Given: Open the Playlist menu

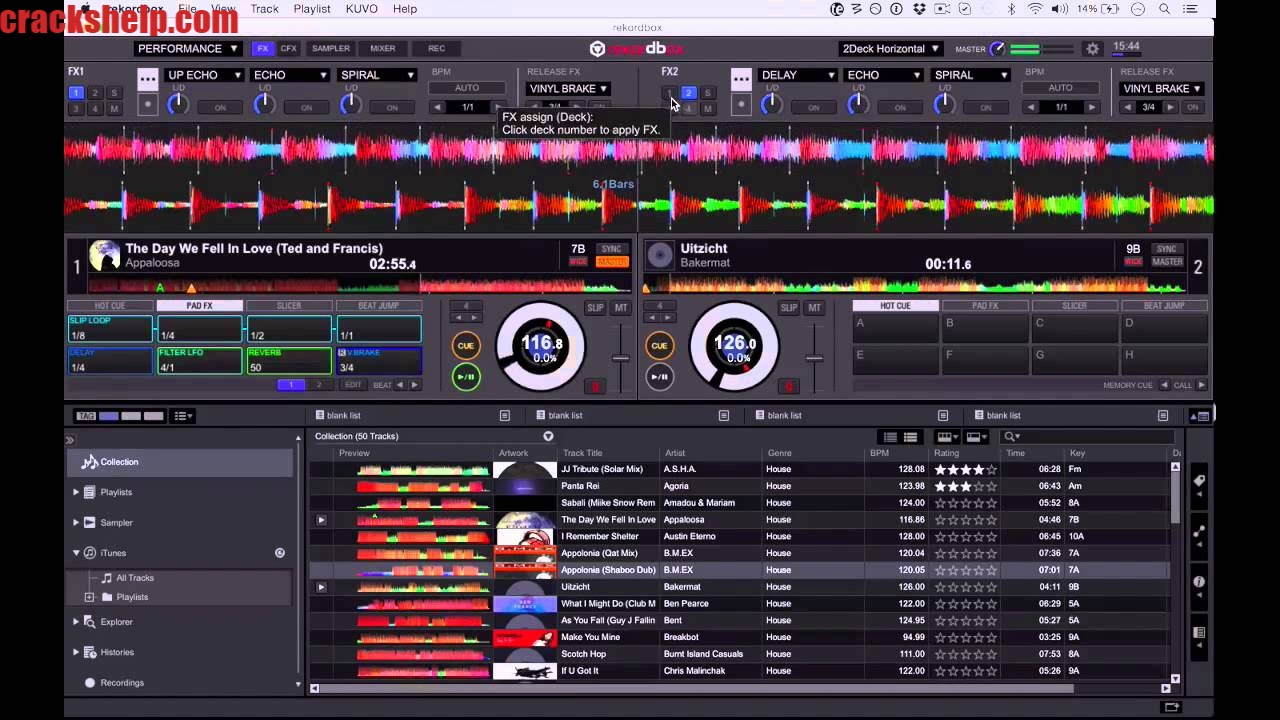Looking at the screenshot, I should pyautogui.click(x=312, y=9).
